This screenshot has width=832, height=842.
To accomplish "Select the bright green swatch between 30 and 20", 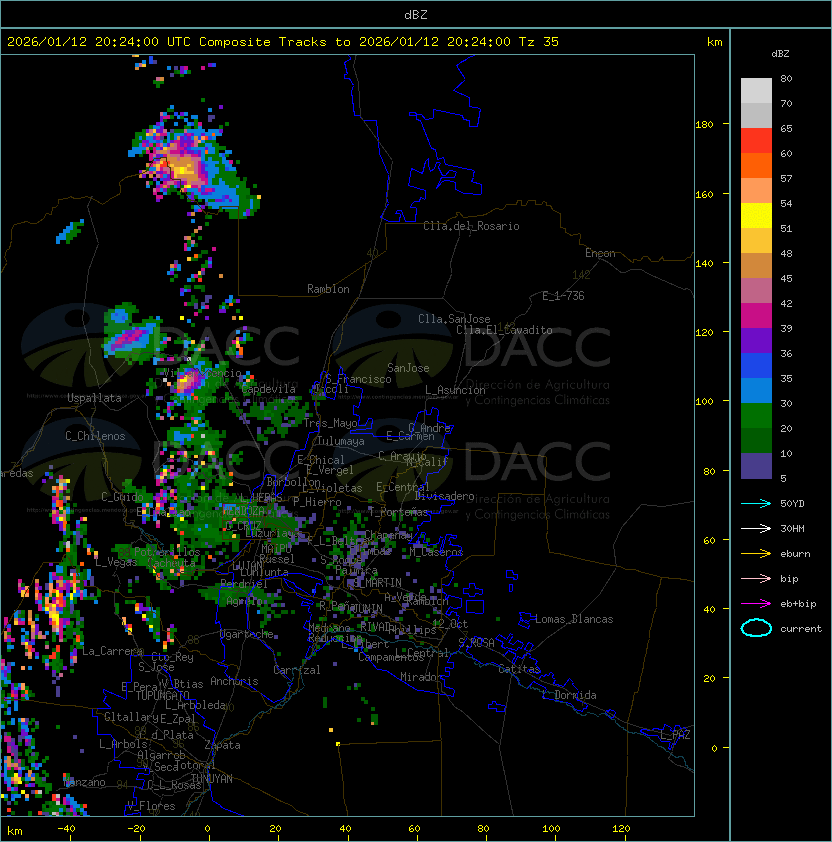I will [756, 415].
